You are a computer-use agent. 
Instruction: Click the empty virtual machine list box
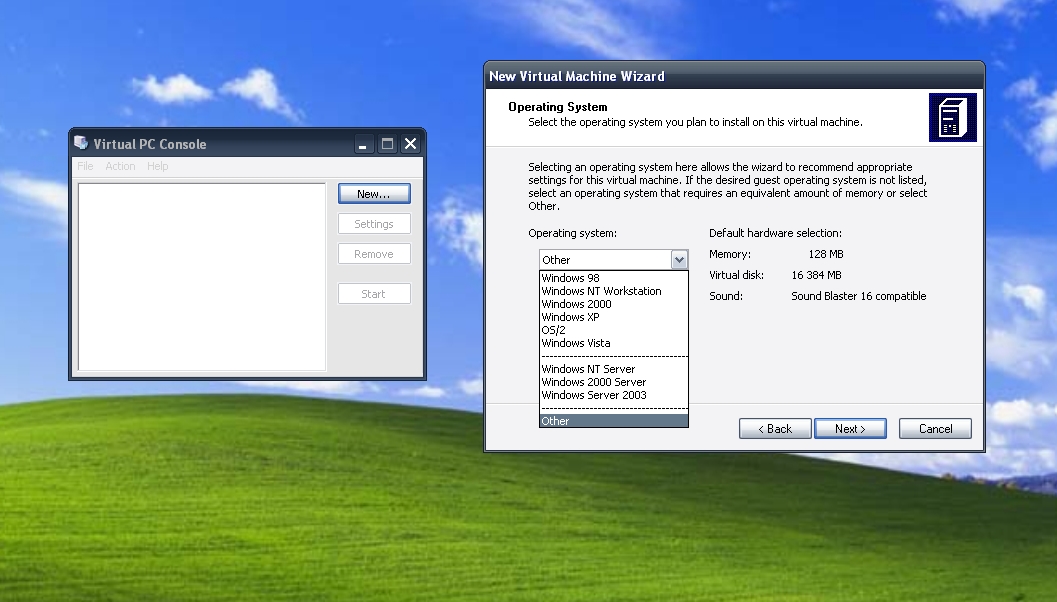[x=202, y=276]
